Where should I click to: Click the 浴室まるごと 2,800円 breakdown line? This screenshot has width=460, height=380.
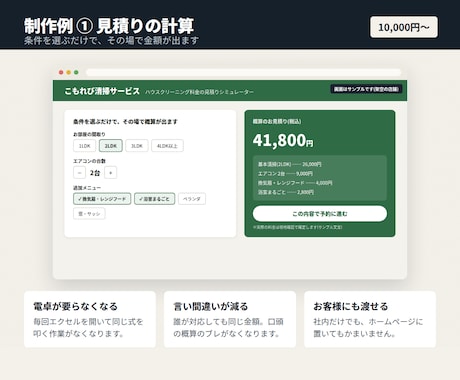click(x=286, y=192)
